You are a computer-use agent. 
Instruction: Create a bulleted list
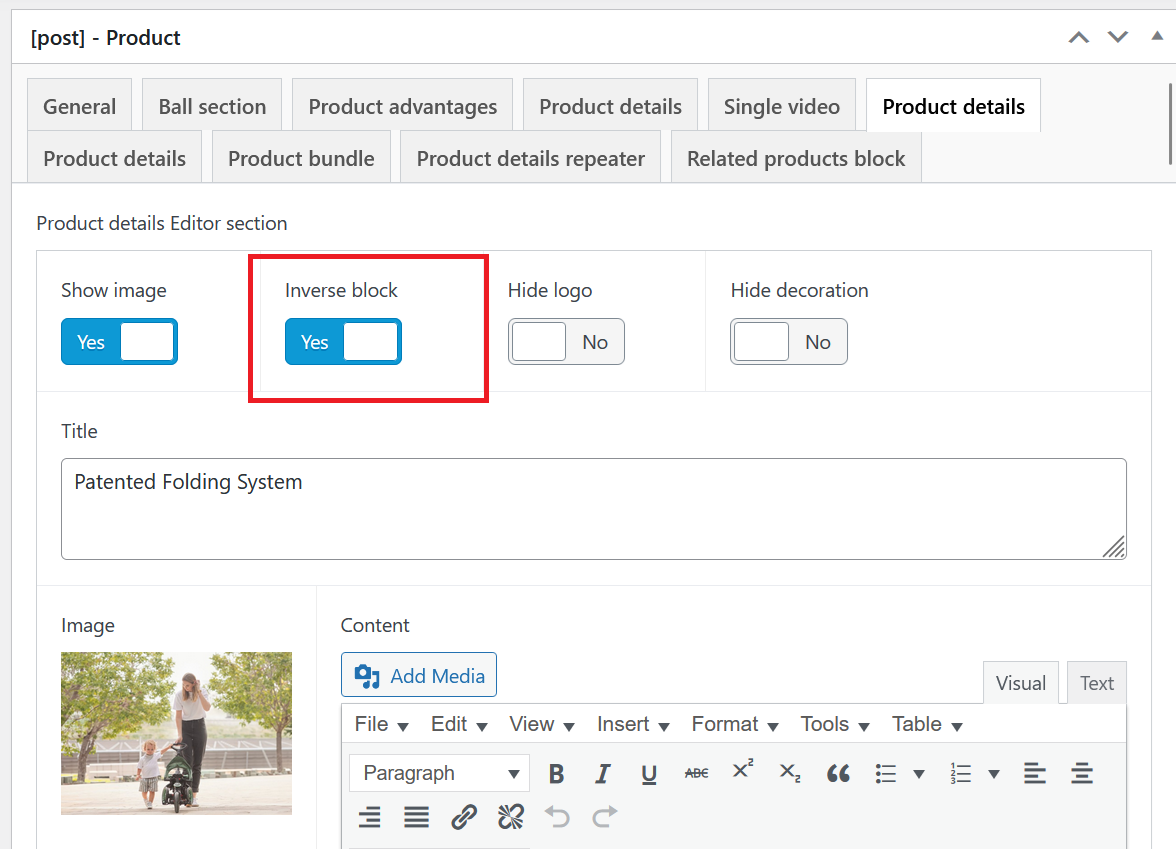[x=886, y=773]
